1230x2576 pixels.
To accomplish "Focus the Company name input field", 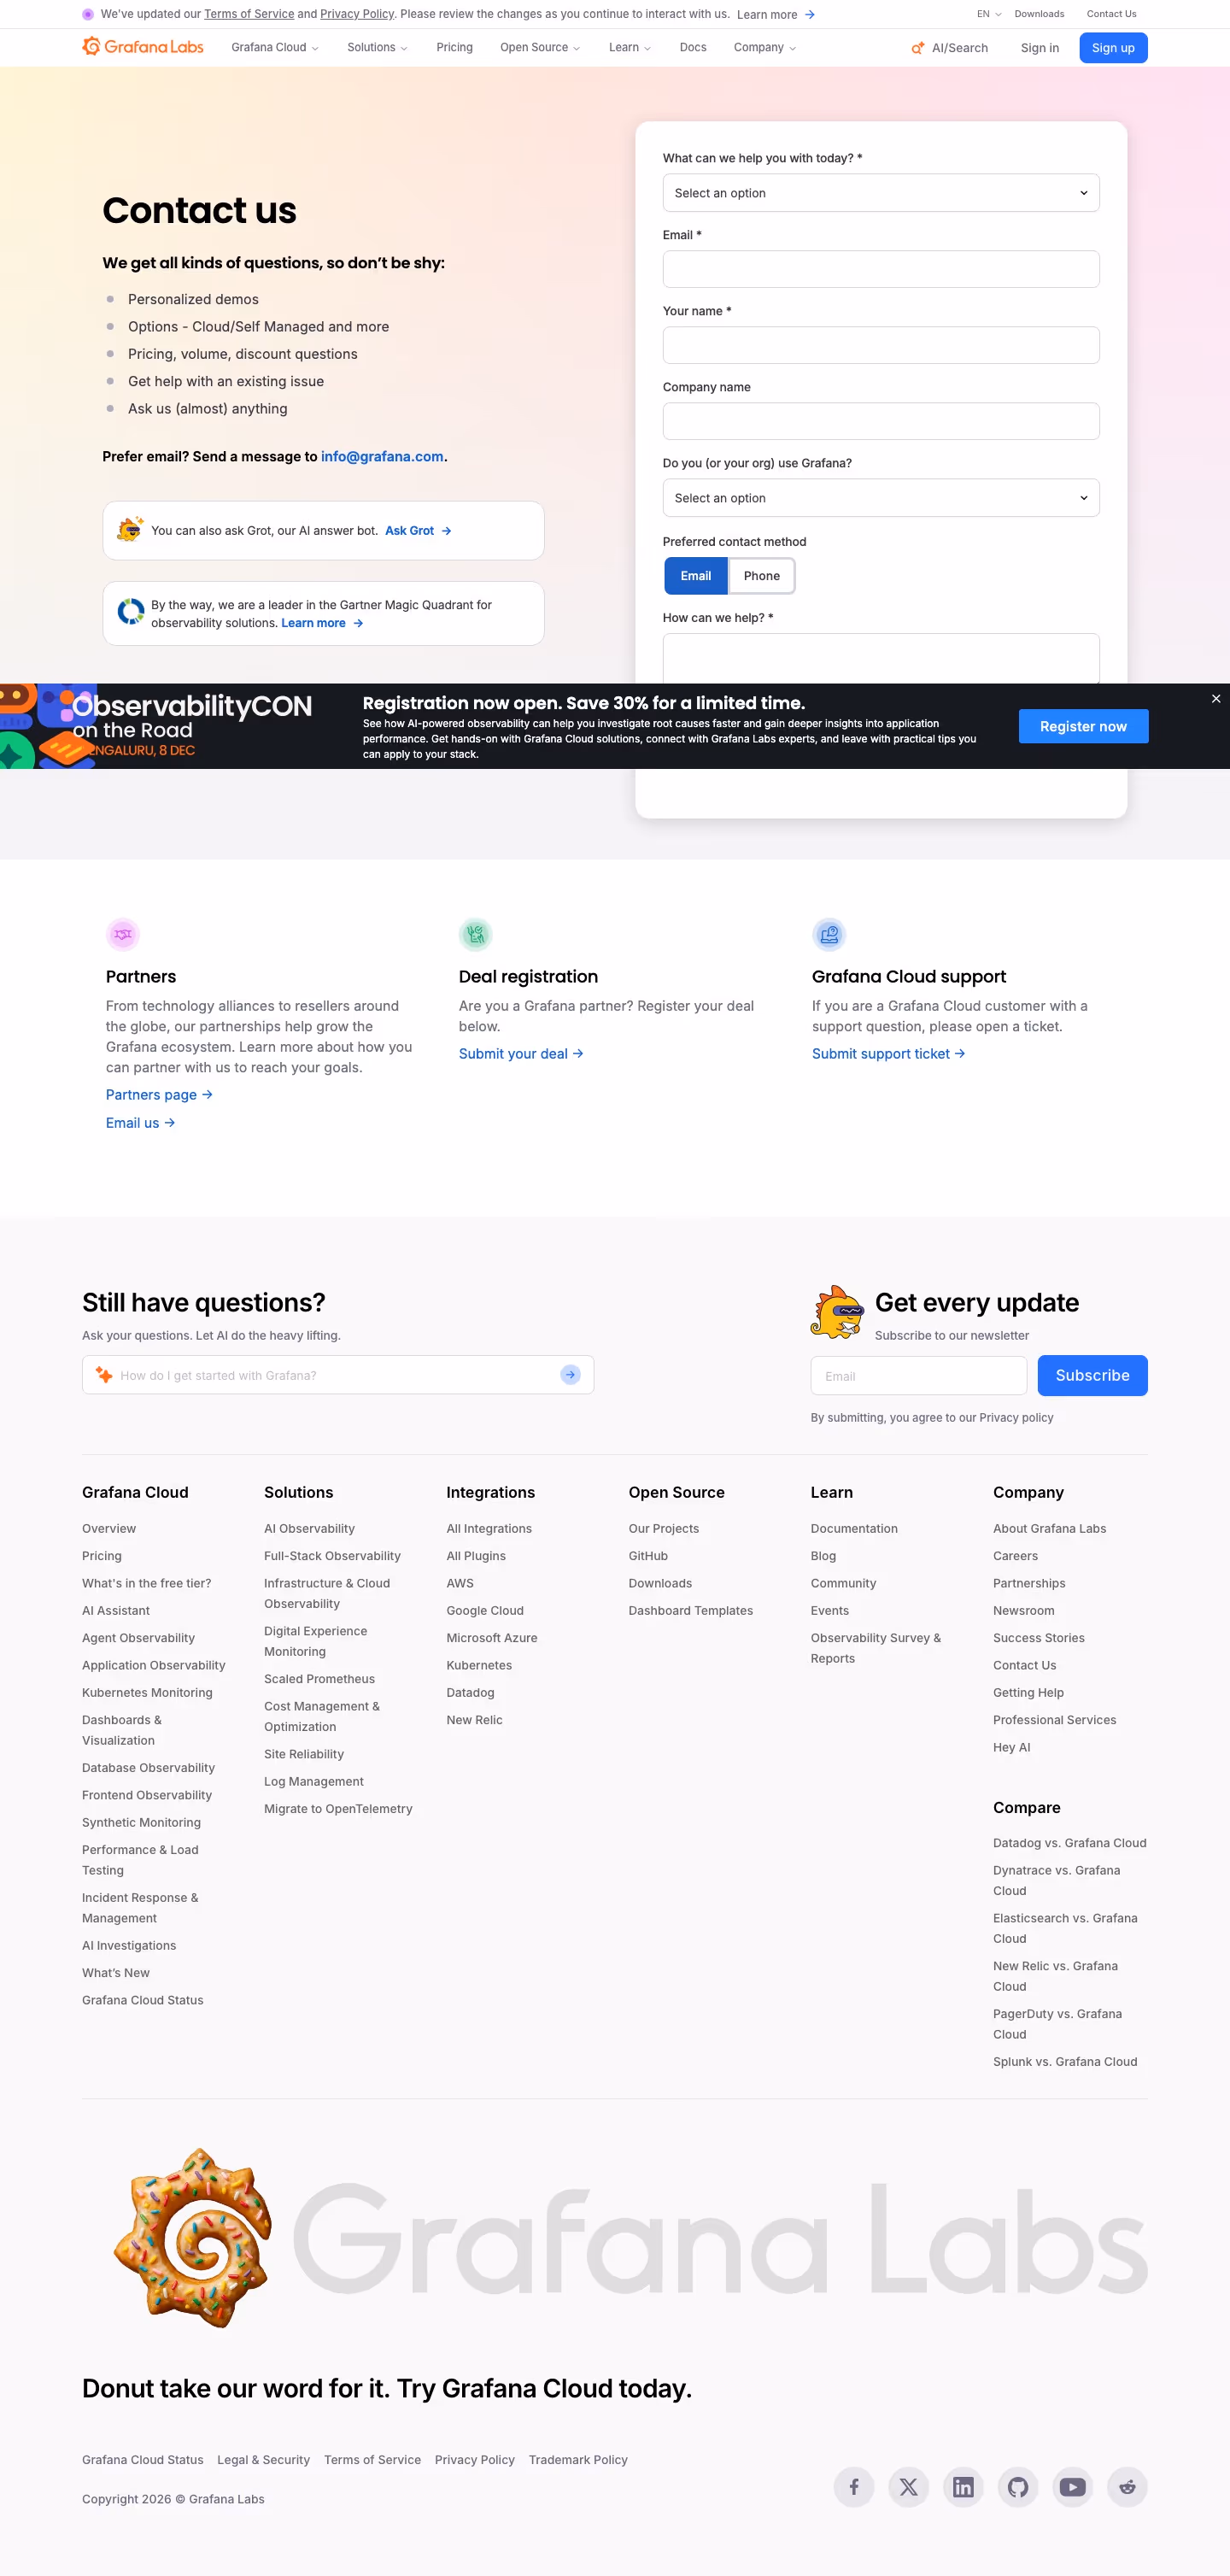I will coord(881,421).
